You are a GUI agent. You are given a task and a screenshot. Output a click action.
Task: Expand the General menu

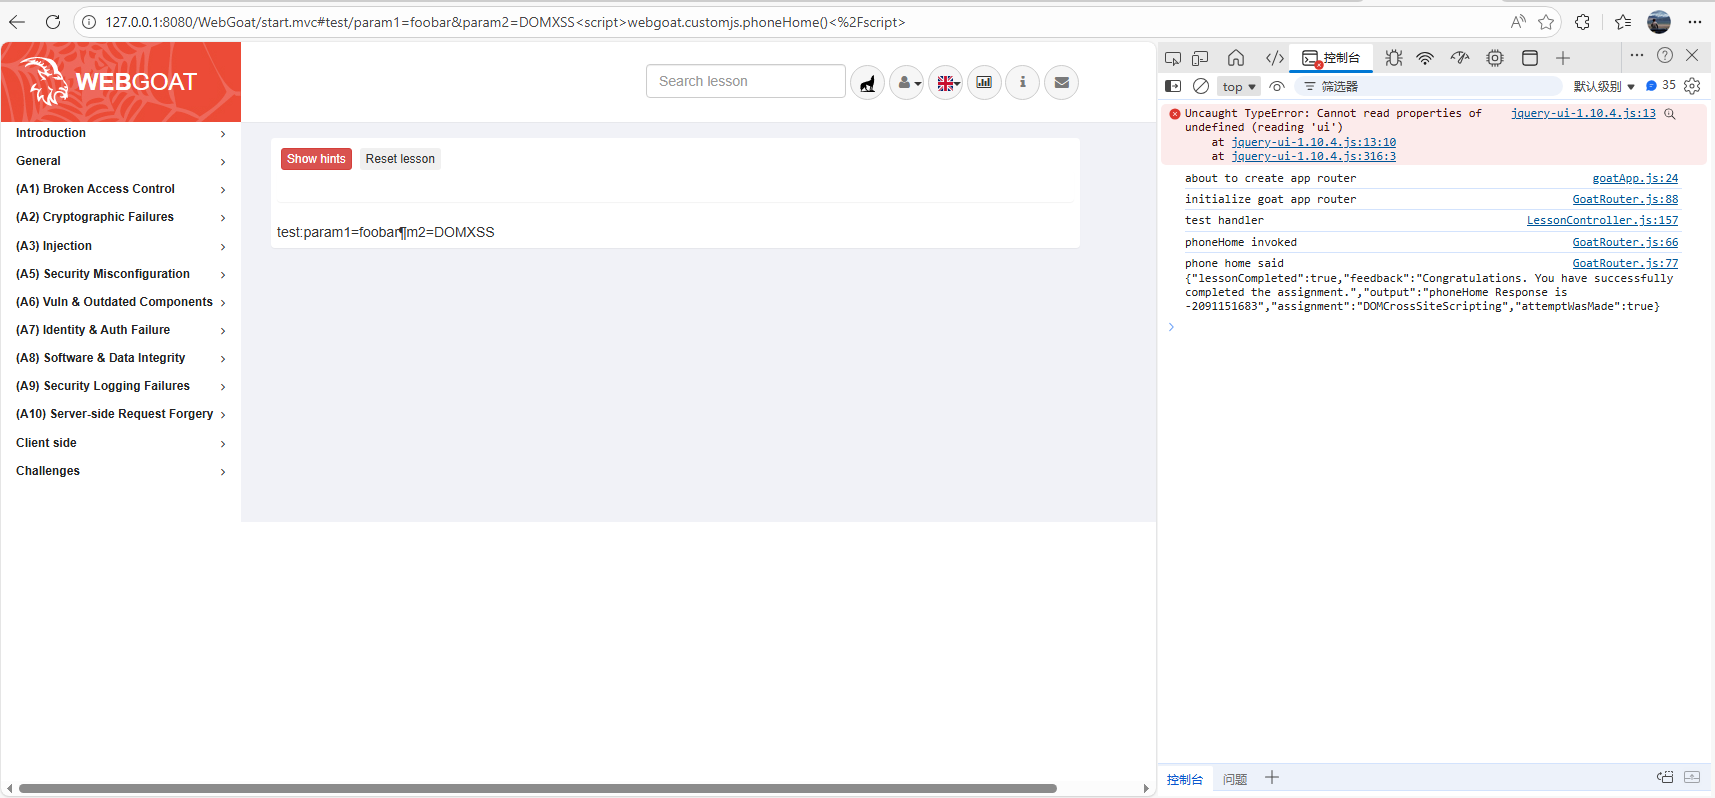pos(121,161)
